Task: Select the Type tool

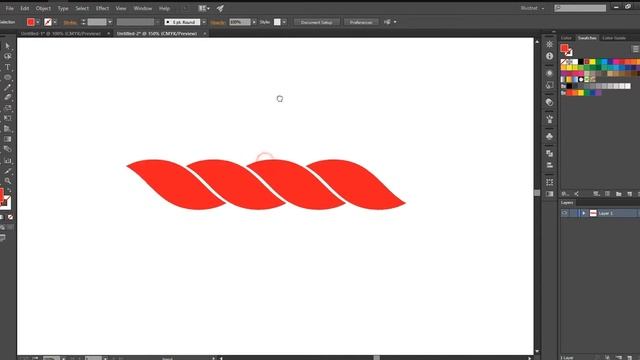Action: pyautogui.click(x=7, y=67)
